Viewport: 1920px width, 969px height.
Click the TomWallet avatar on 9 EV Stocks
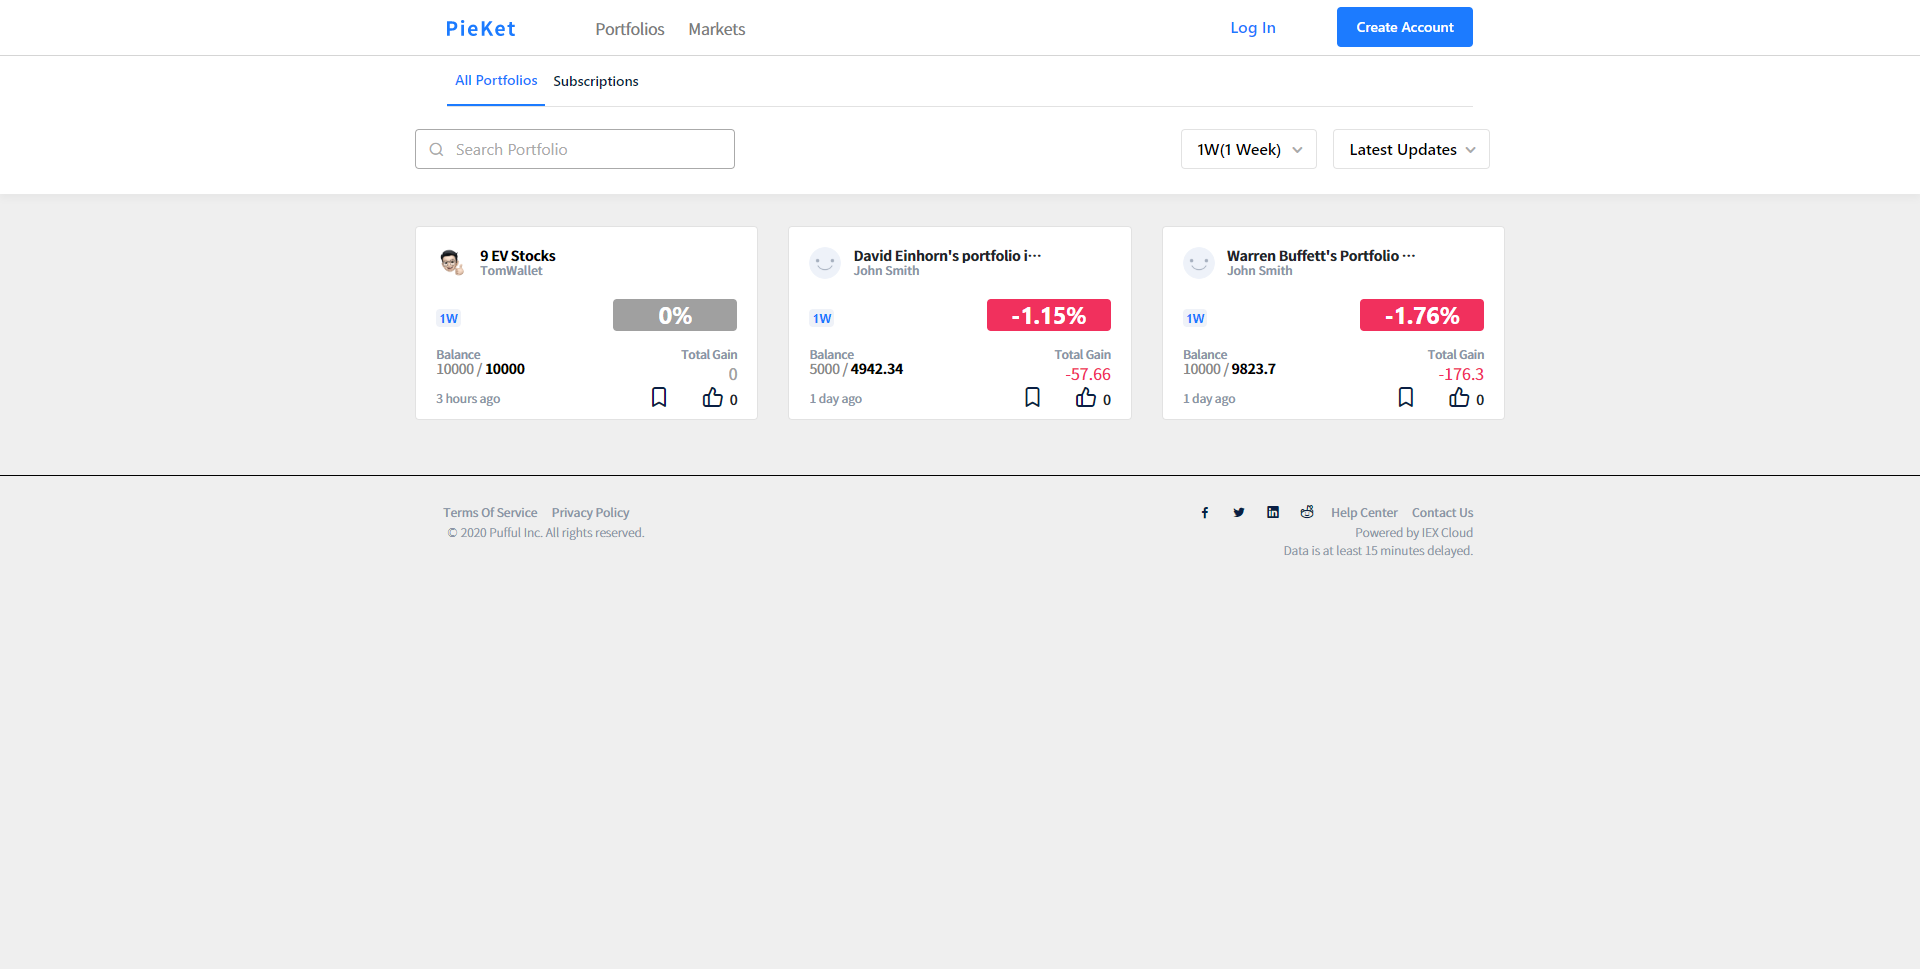[451, 263]
